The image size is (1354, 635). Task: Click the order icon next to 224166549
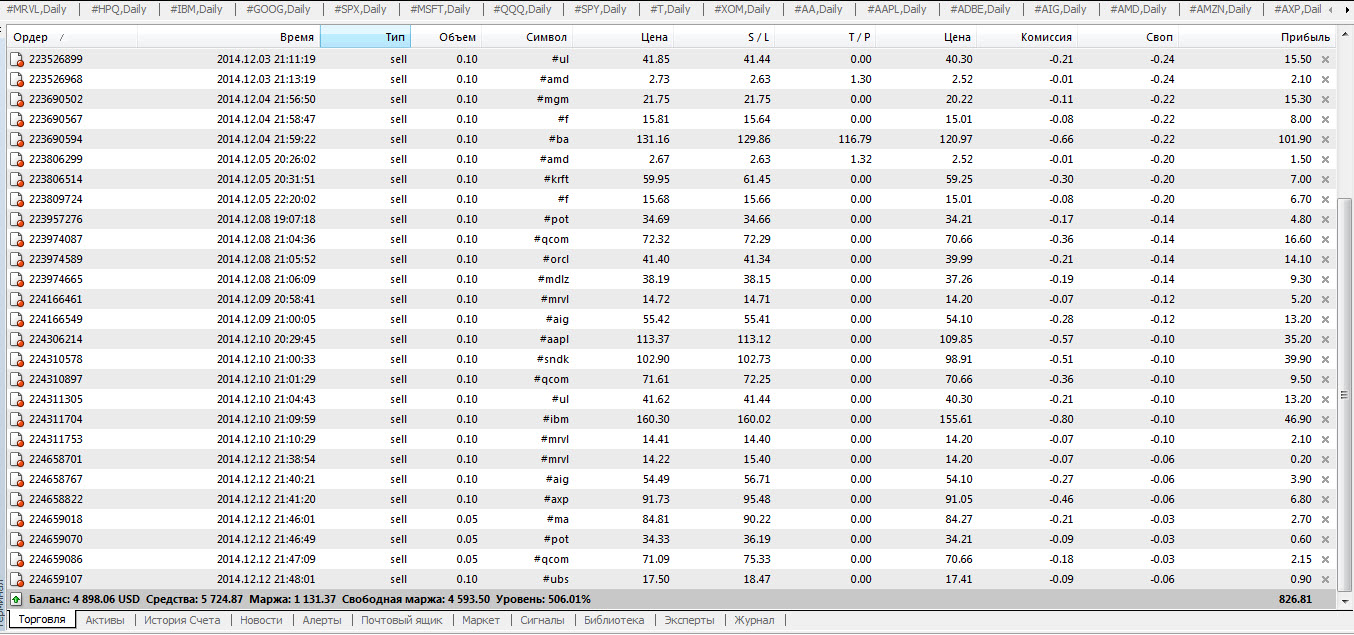(x=16, y=319)
